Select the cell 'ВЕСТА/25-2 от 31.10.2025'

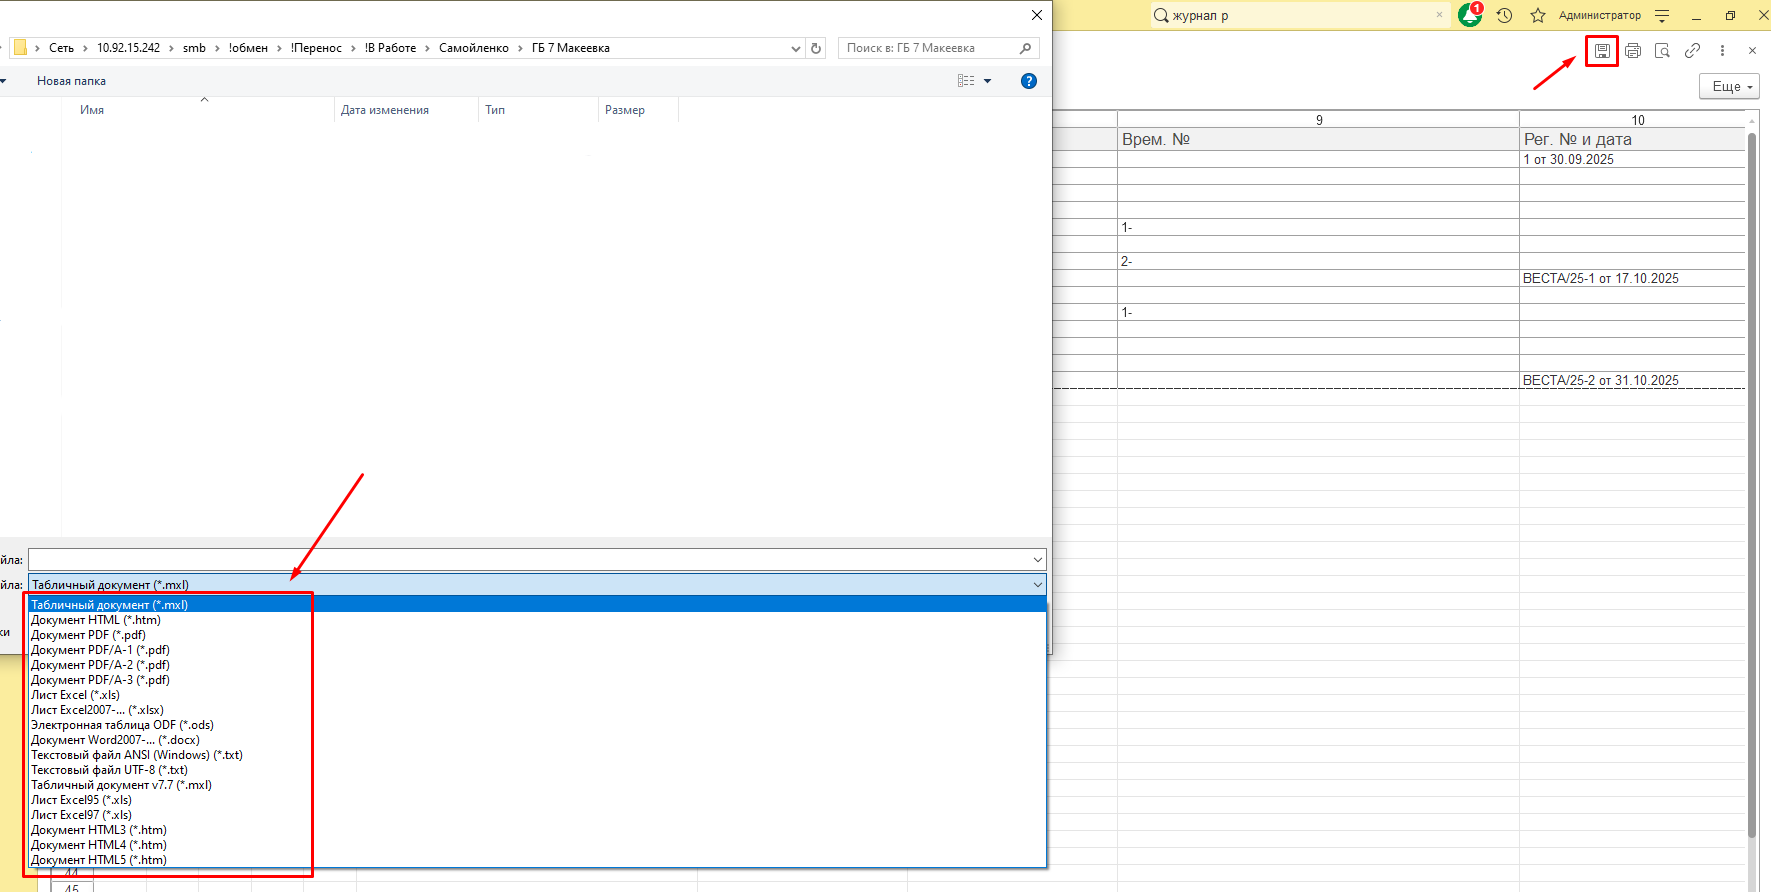tap(1632, 381)
